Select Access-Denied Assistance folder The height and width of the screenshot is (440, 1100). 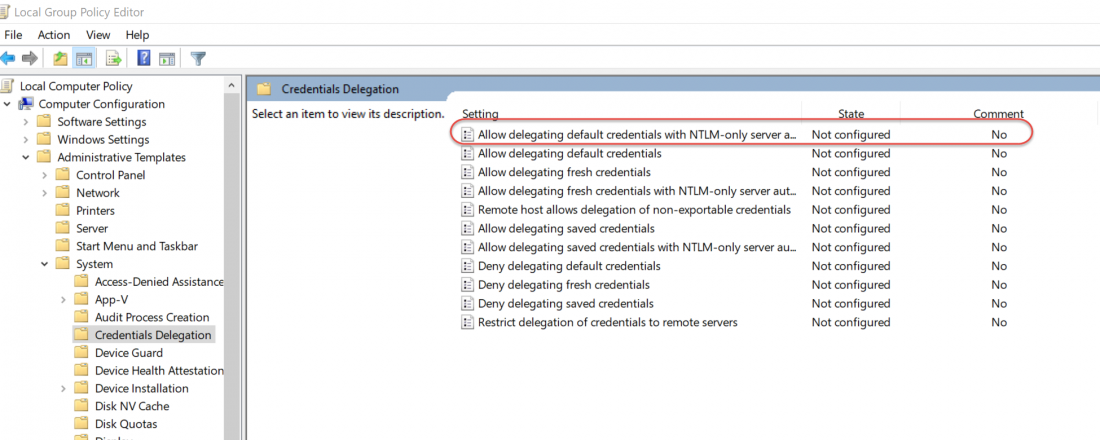[x=159, y=282]
